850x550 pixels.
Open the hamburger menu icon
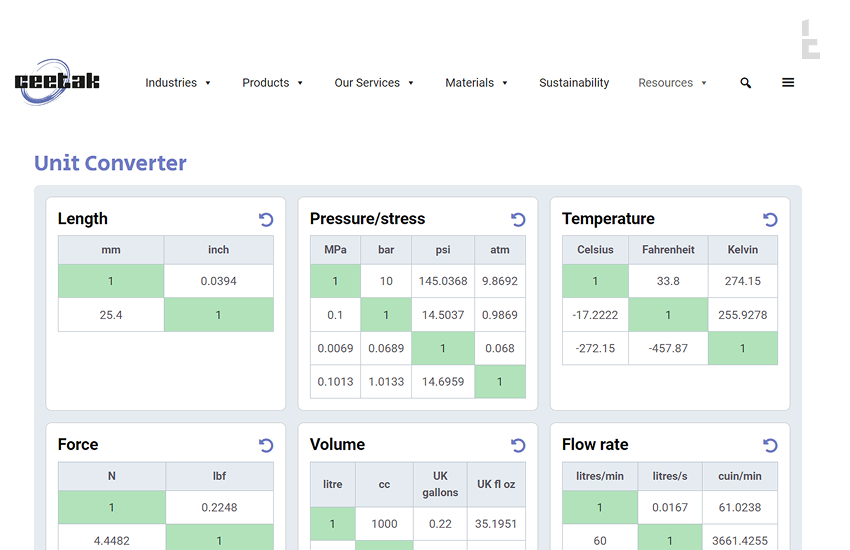tap(788, 83)
